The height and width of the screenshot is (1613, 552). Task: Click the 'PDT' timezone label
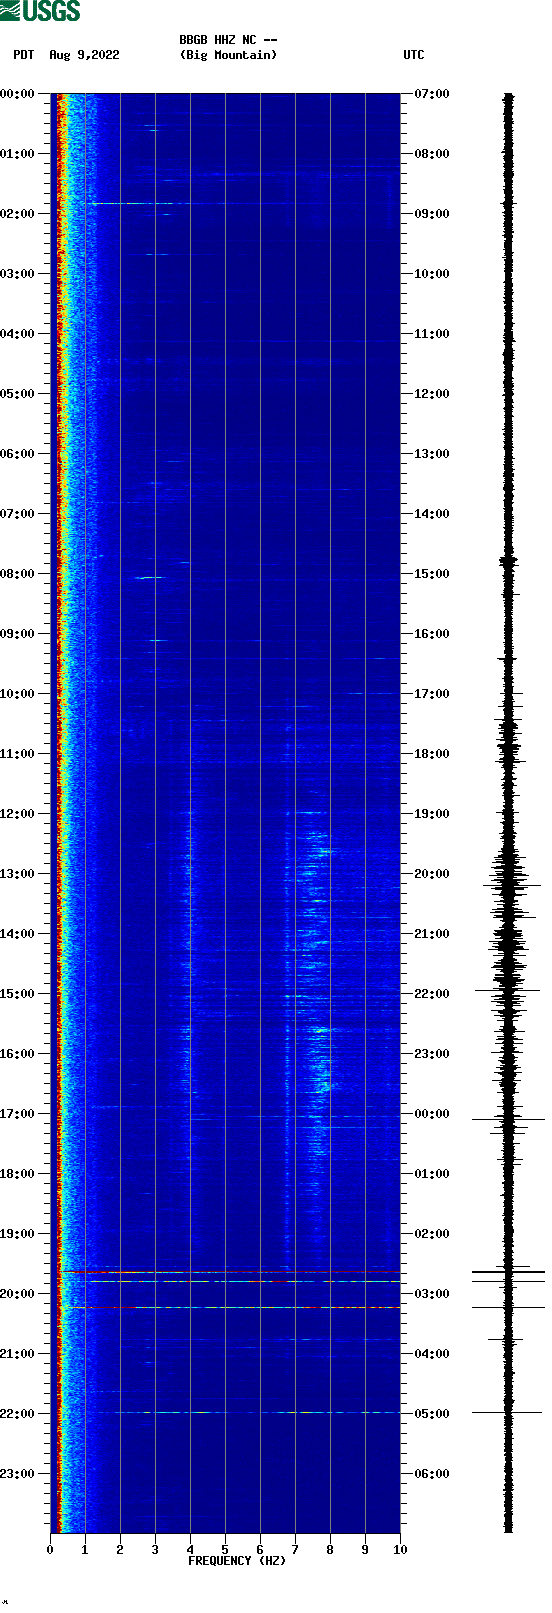pos(24,55)
